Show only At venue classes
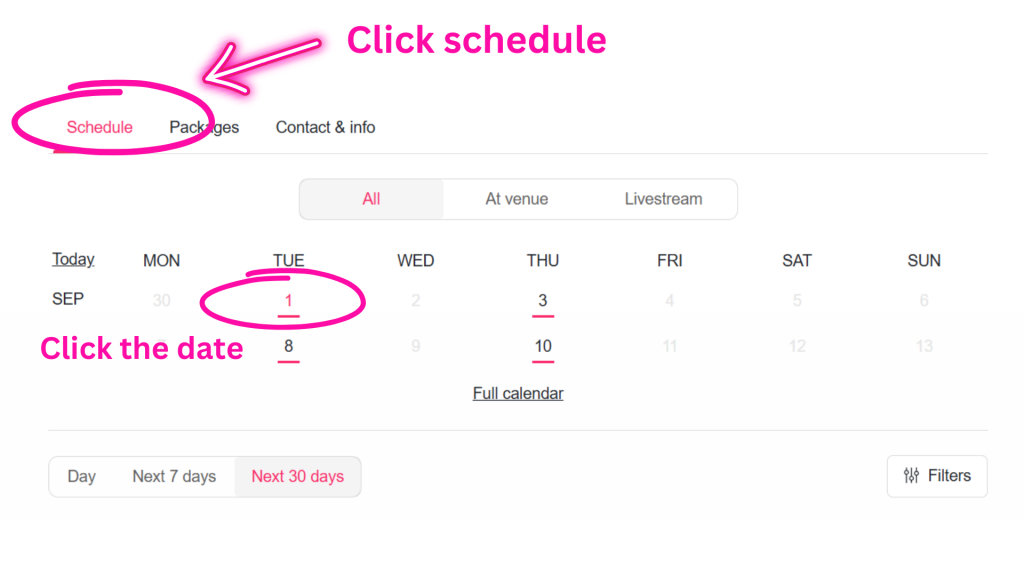 [x=516, y=199]
